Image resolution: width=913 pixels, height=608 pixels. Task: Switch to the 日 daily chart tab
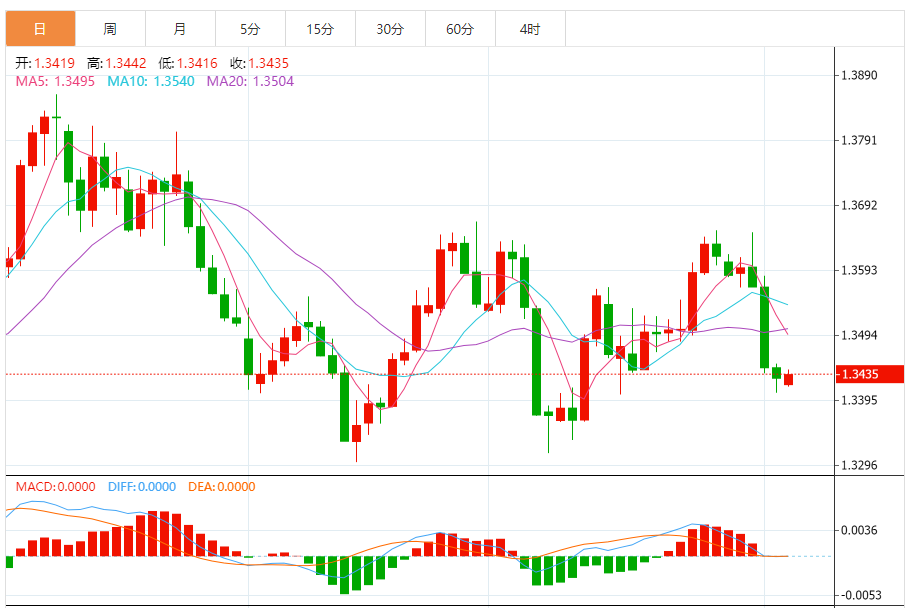click(40, 29)
